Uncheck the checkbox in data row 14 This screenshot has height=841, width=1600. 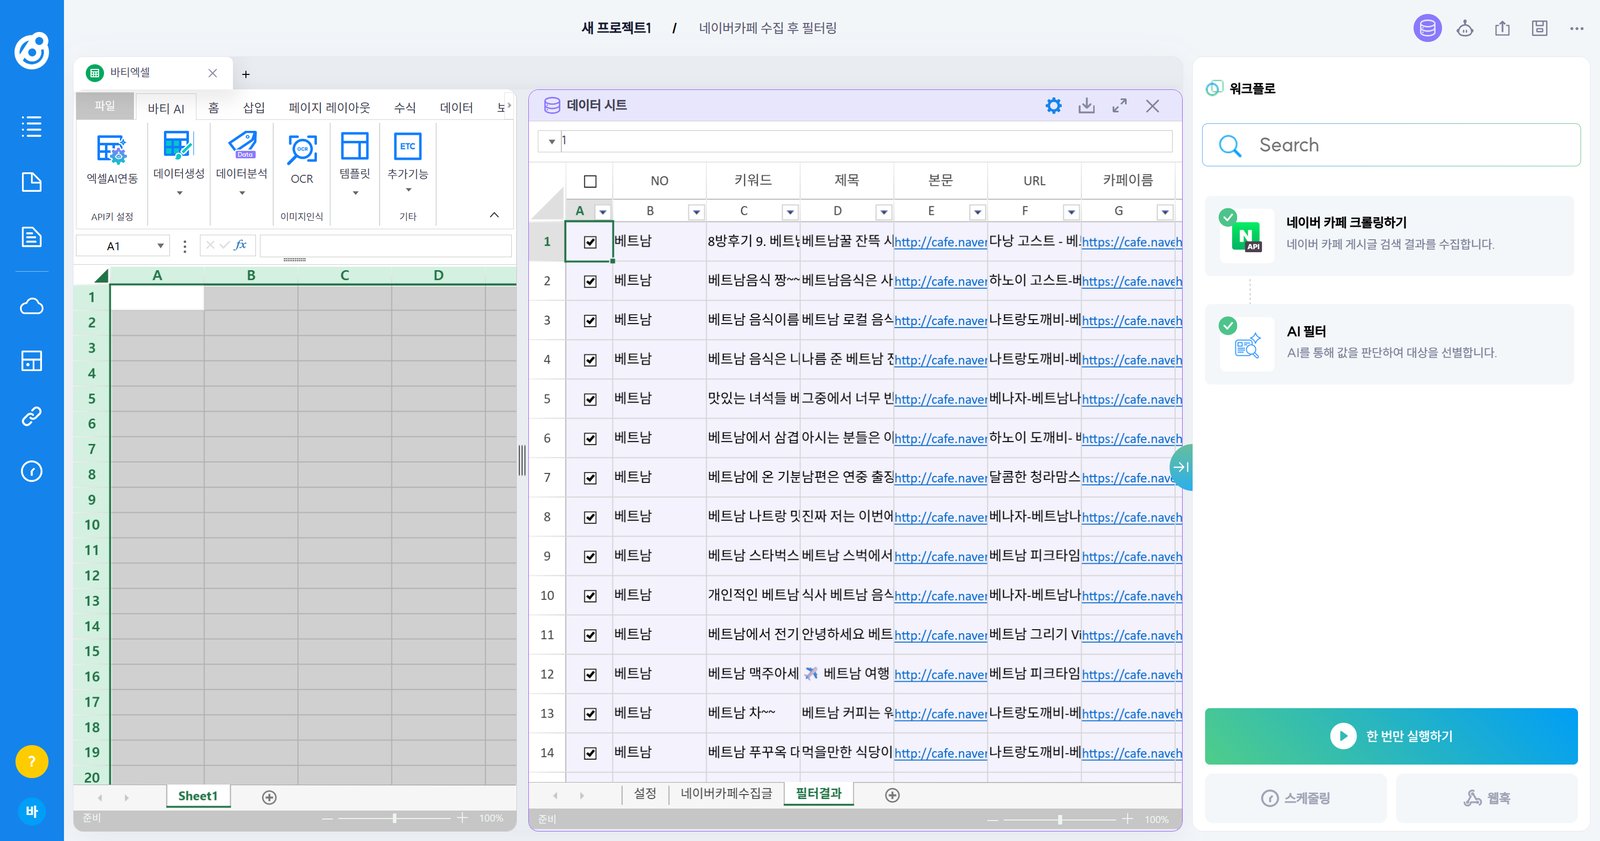(x=590, y=753)
